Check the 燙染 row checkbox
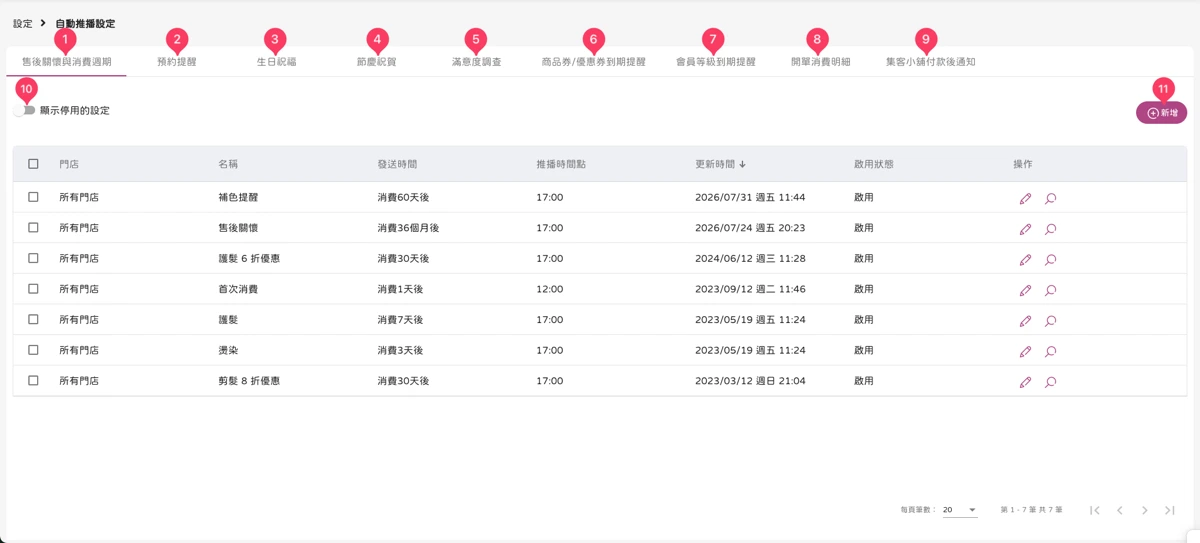 click(x=33, y=350)
